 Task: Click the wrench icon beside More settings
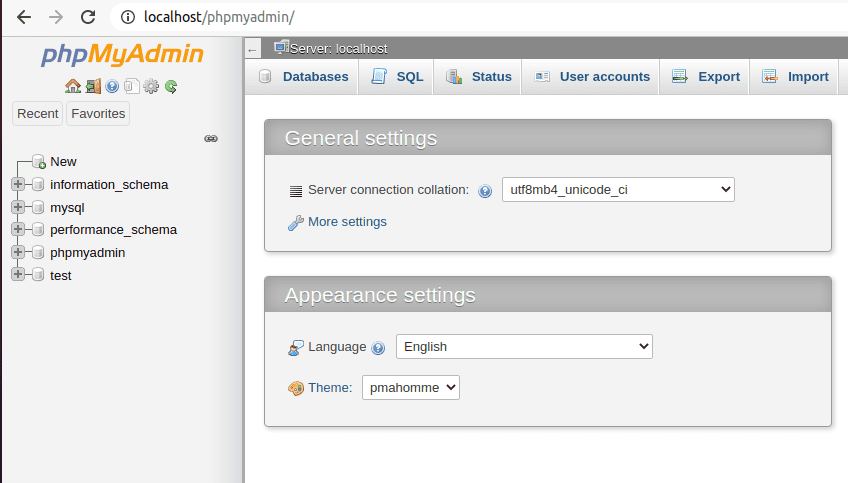pos(295,222)
